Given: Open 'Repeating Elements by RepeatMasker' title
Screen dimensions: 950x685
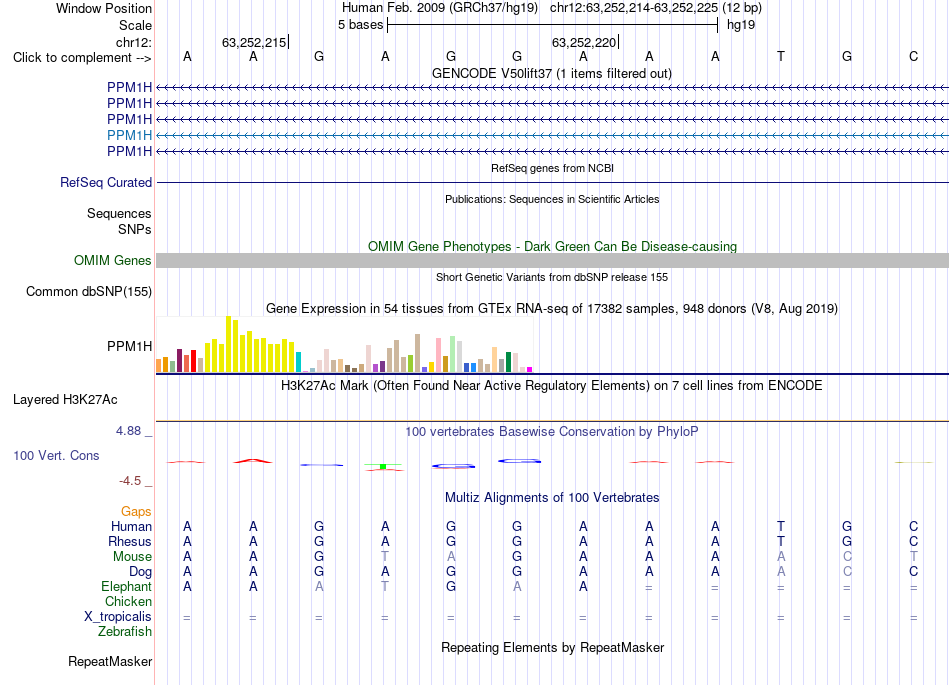Looking at the screenshot, I should 553,647.
